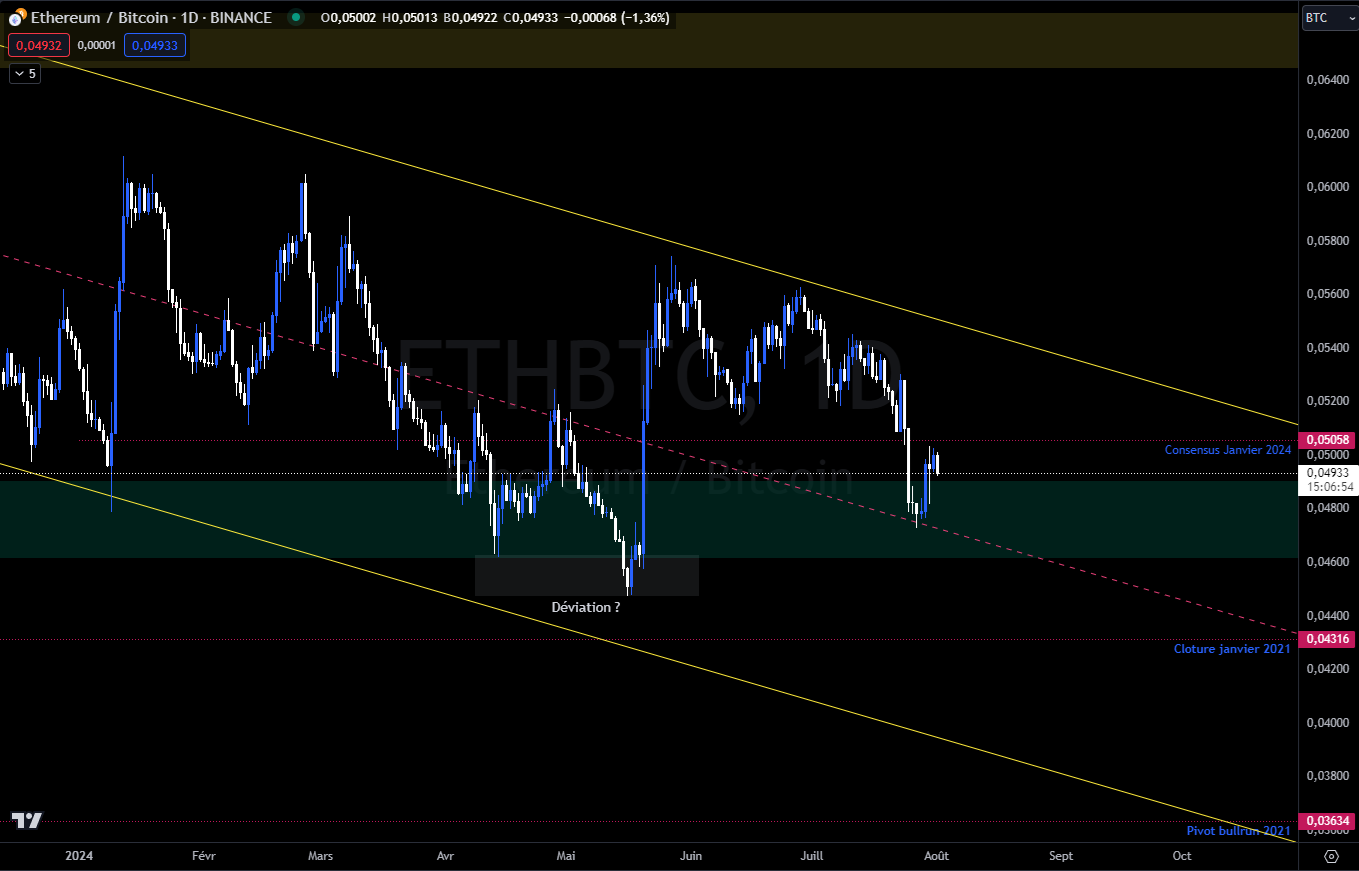Select the "Consensus Janvier 2024" line label
Viewport: 1359px width, 871px height.
pyautogui.click(x=1228, y=449)
